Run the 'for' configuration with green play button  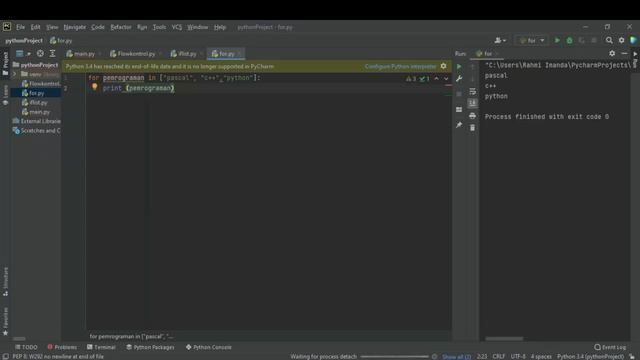[557, 40]
